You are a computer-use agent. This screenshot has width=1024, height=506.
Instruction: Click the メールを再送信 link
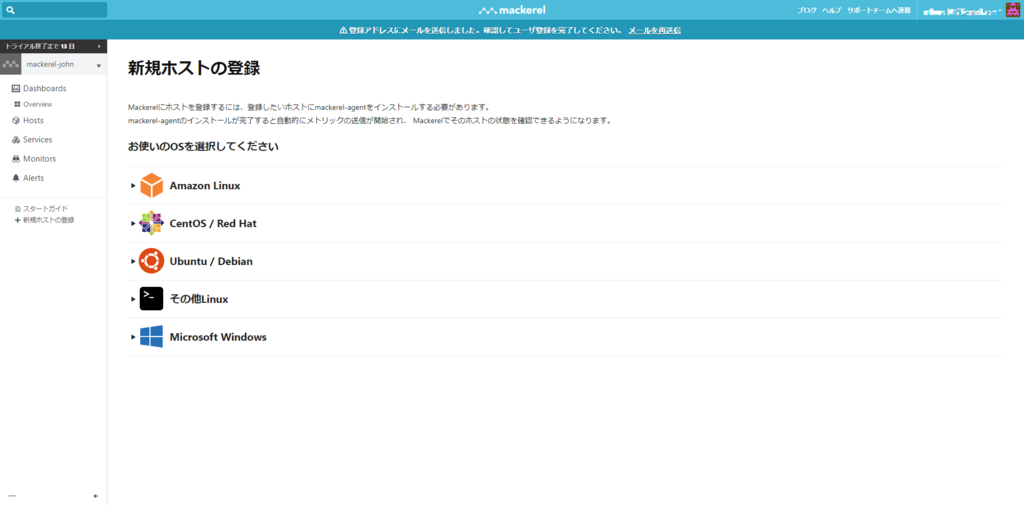point(654,30)
